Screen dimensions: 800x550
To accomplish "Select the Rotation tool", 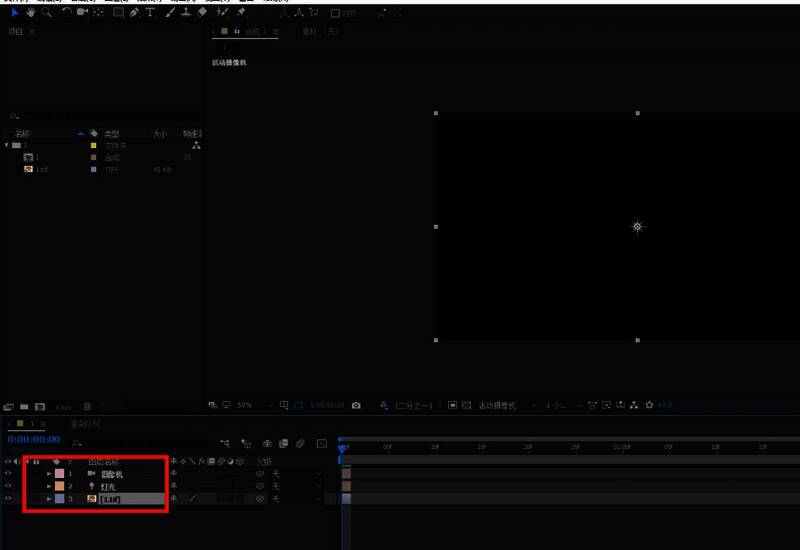I will click(x=66, y=12).
